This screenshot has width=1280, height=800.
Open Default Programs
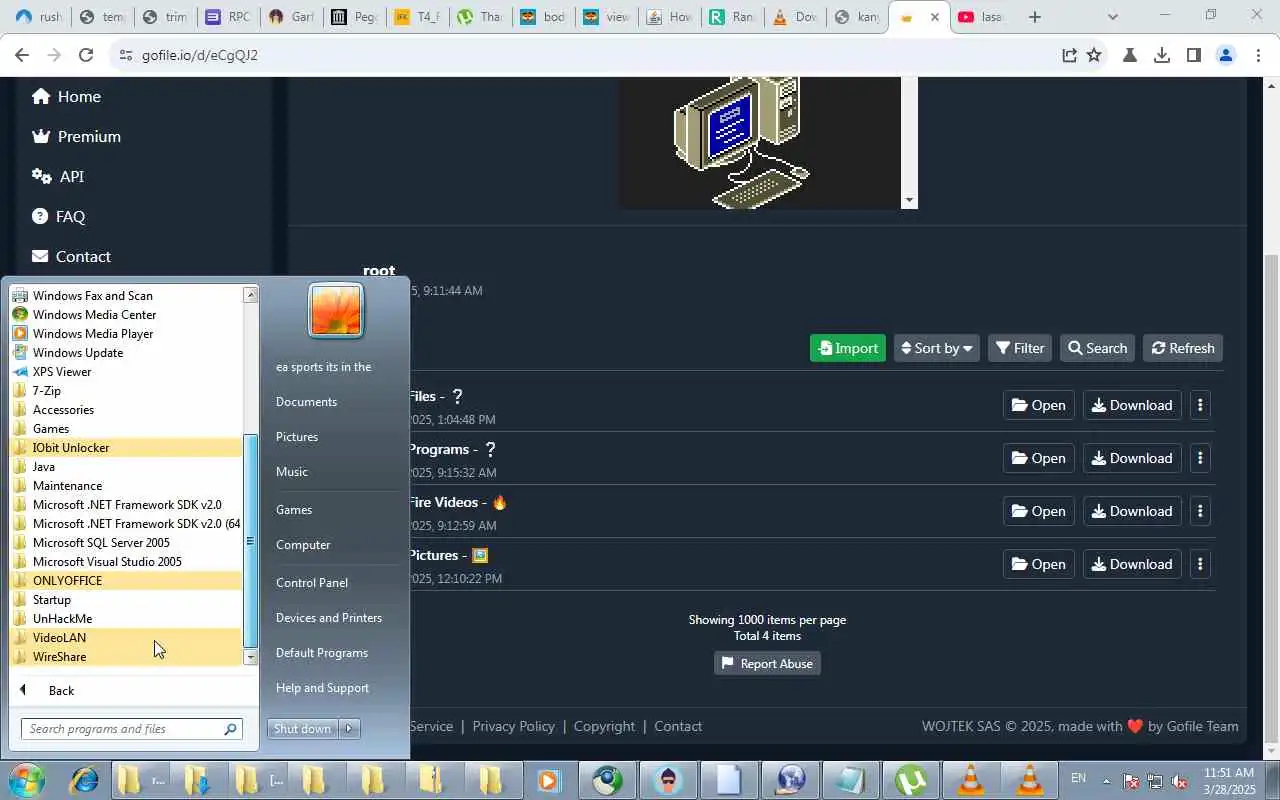[x=322, y=653]
